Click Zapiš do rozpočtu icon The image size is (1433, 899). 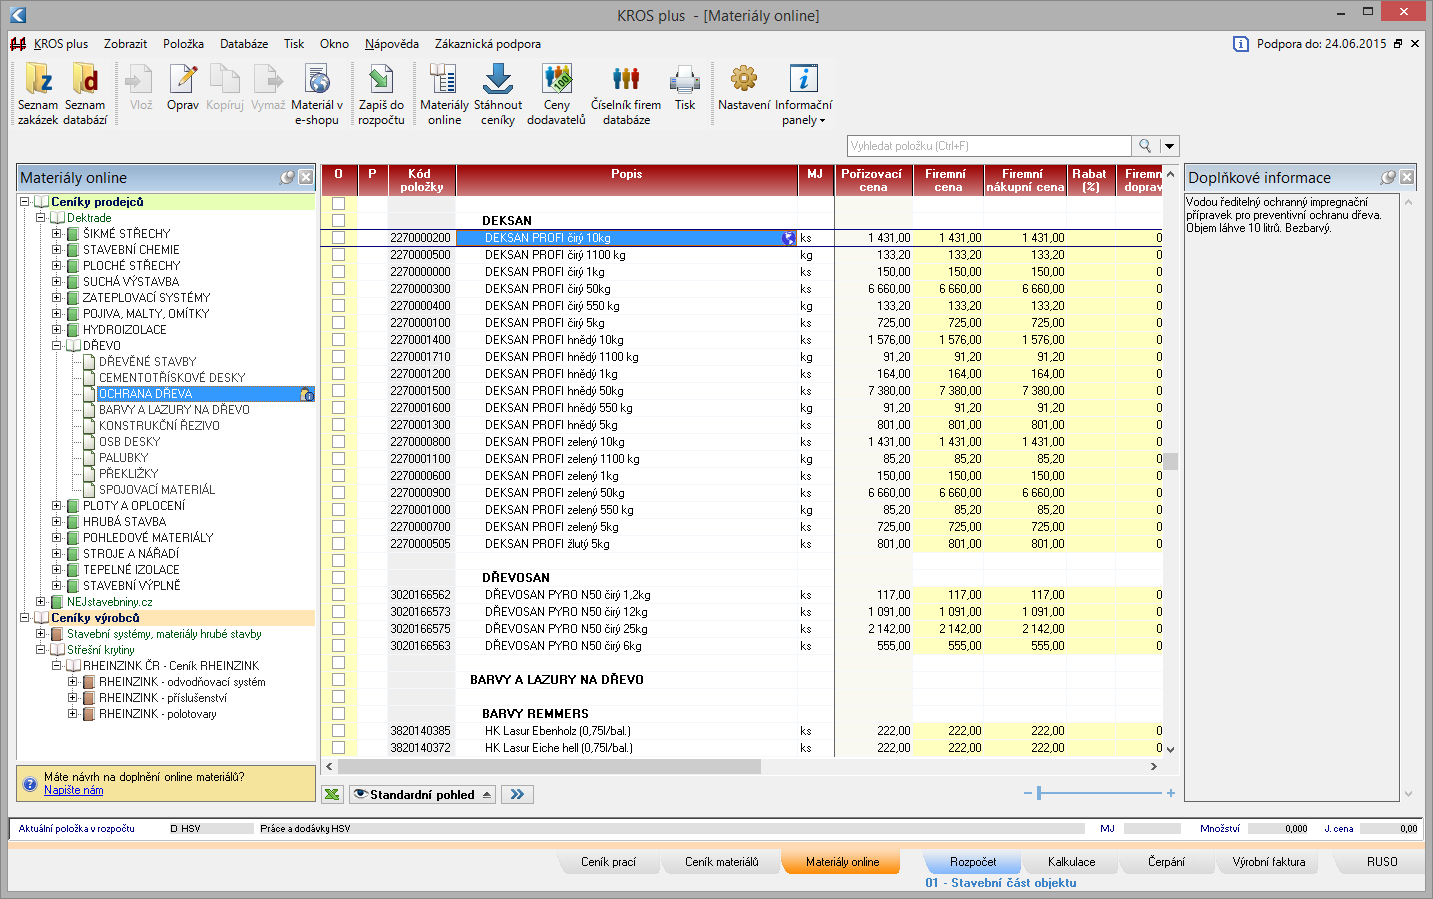click(x=381, y=94)
